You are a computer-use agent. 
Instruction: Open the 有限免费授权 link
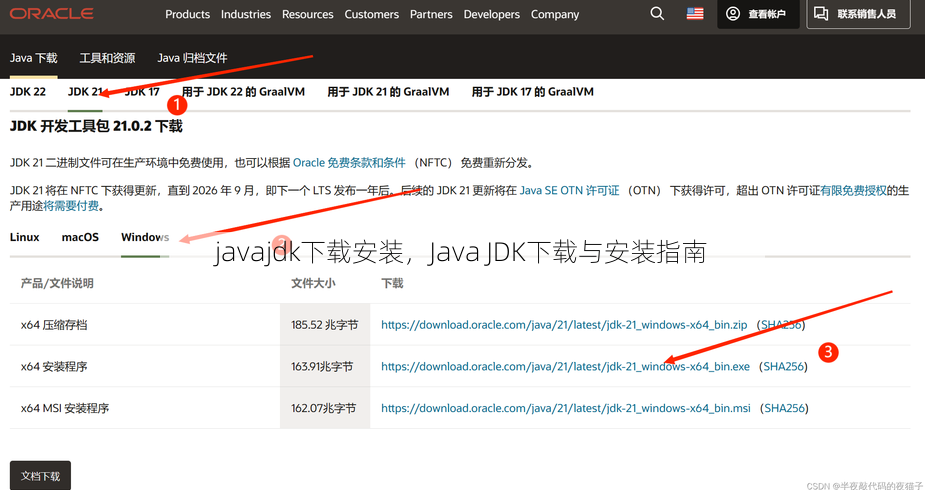click(854, 190)
